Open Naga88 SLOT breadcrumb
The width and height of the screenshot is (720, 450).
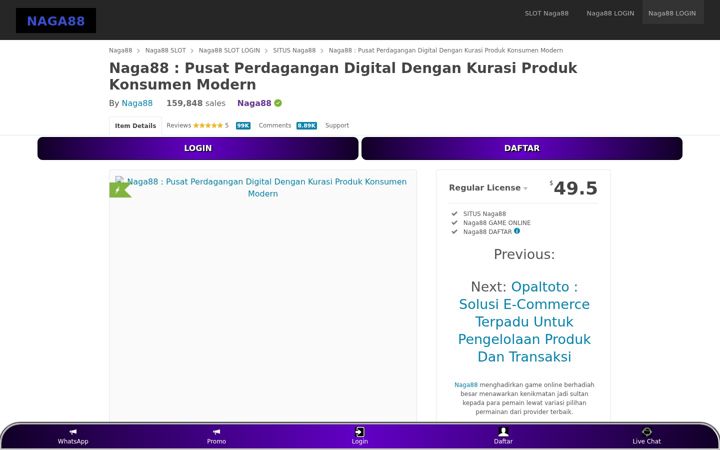click(165, 51)
